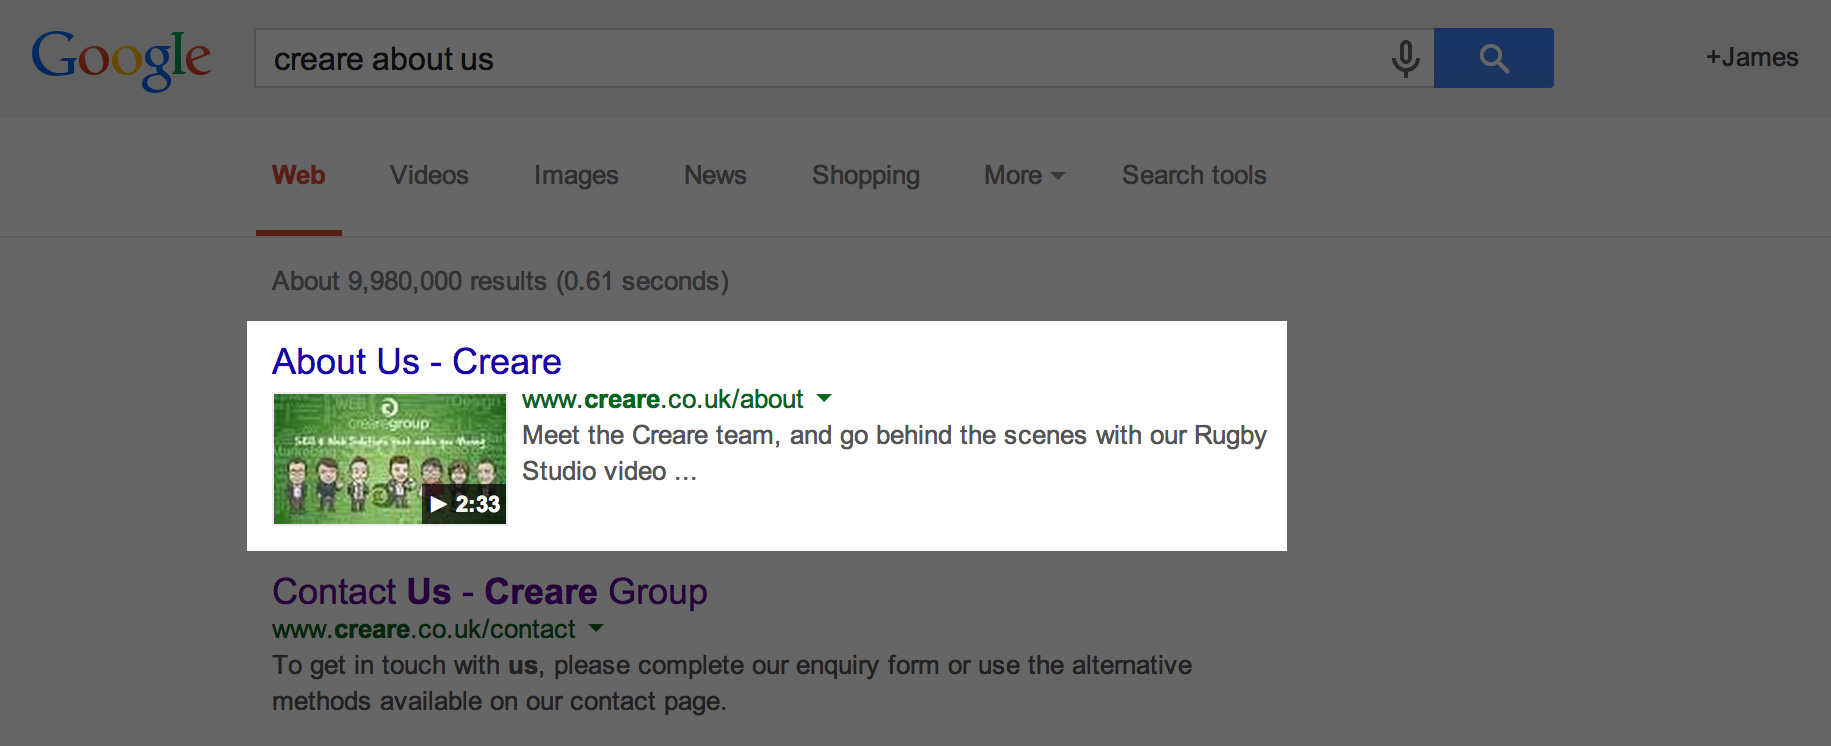Click the 'To get in touch with us' snippet
The width and height of the screenshot is (1831, 746).
(732, 683)
